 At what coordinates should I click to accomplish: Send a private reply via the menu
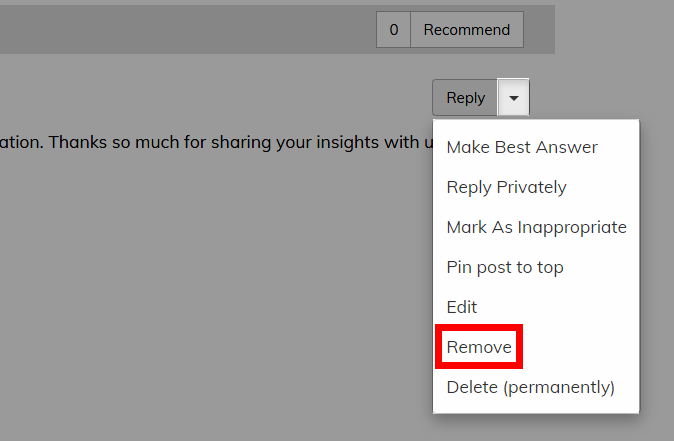(x=506, y=187)
